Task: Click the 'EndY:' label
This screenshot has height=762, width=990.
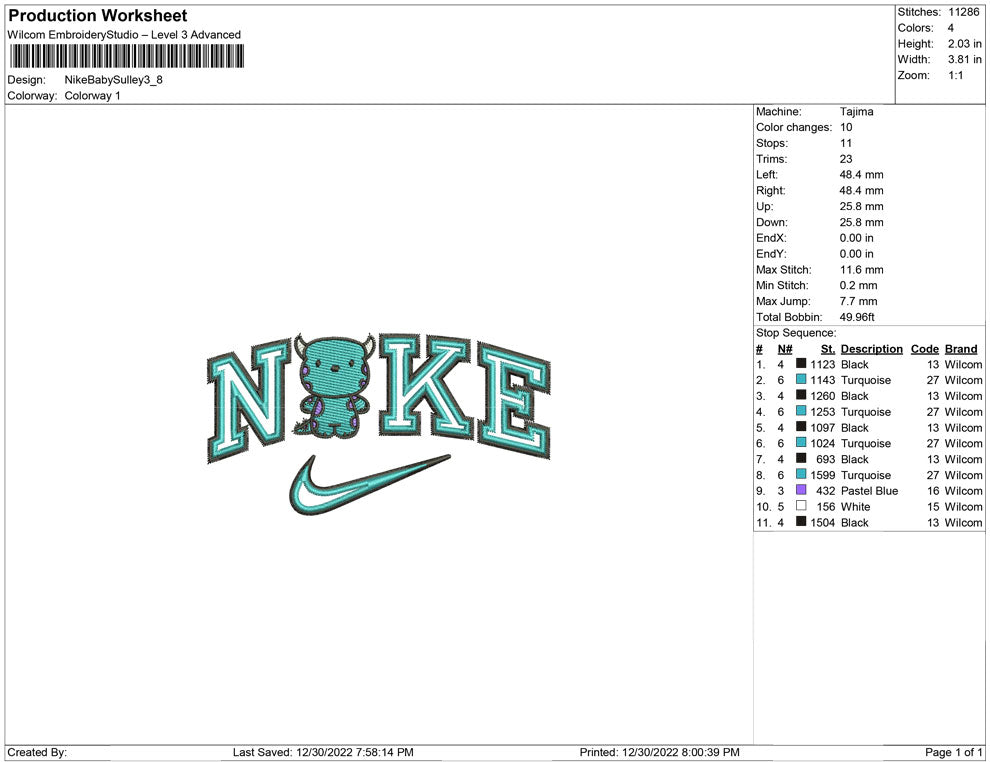Action: pyautogui.click(x=771, y=254)
